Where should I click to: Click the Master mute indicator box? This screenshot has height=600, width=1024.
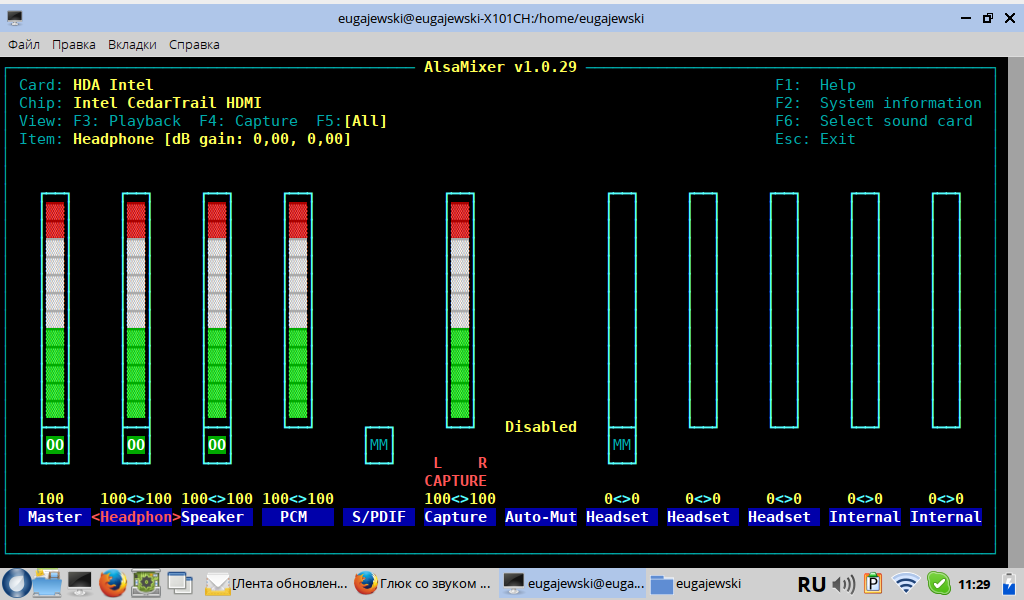pos(55,445)
